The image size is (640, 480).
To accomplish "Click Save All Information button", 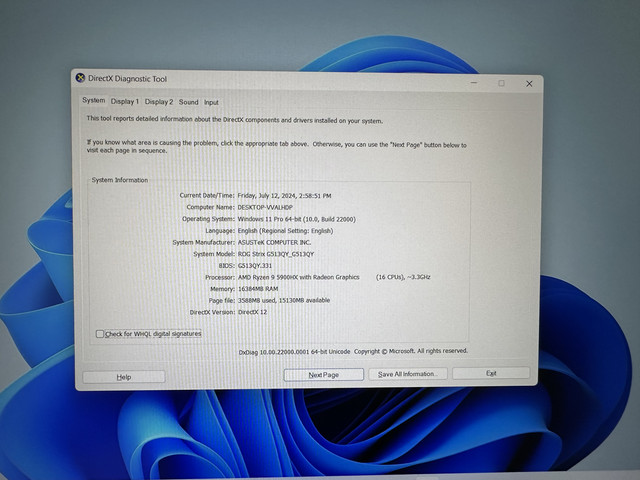I will tap(408, 374).
